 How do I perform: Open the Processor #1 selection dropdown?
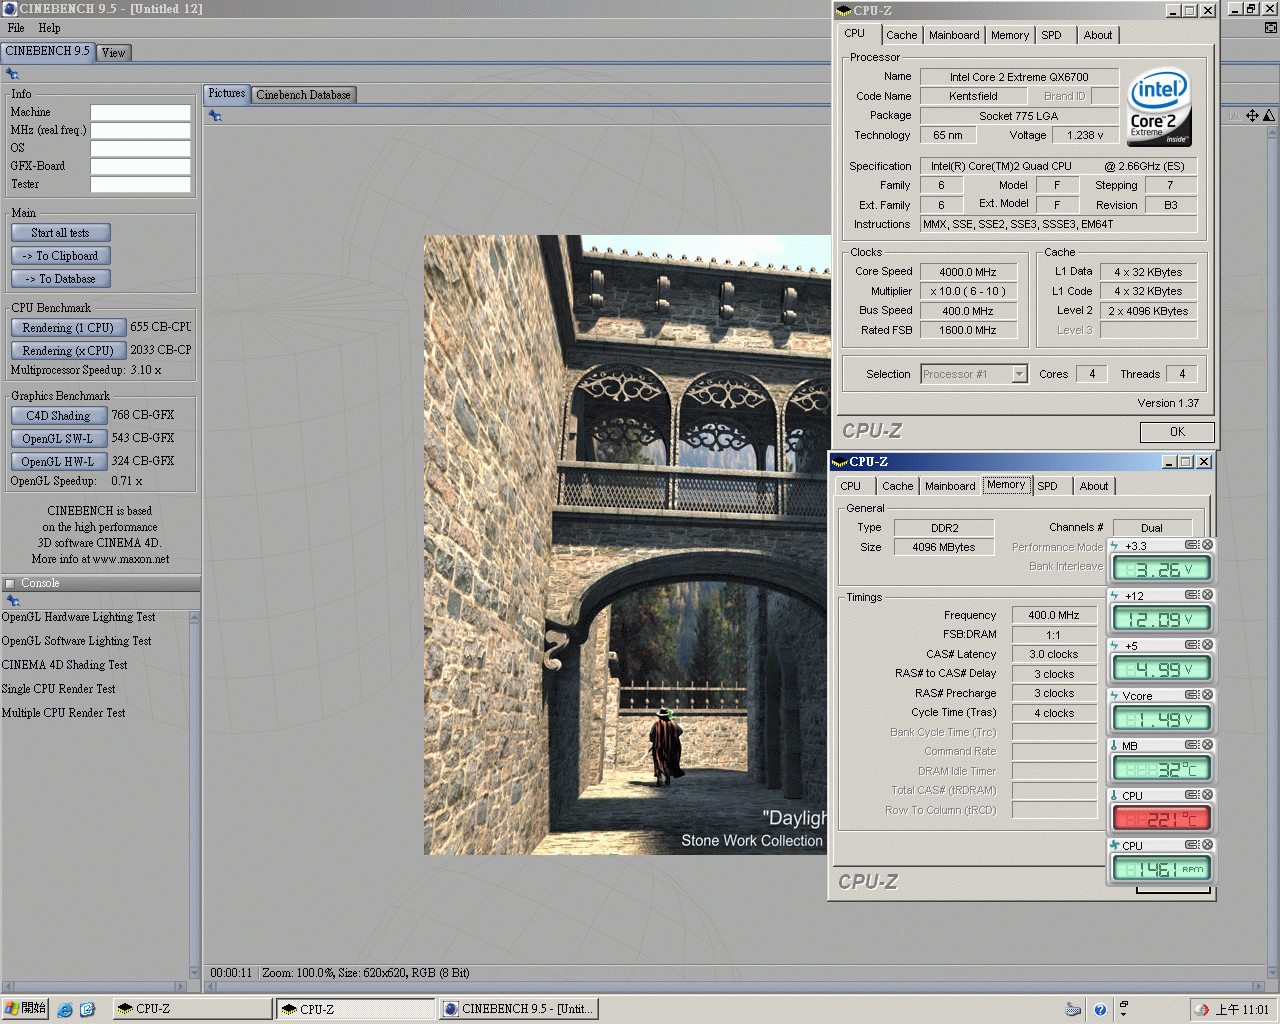pyautogui.click(x=1019, y=374)
